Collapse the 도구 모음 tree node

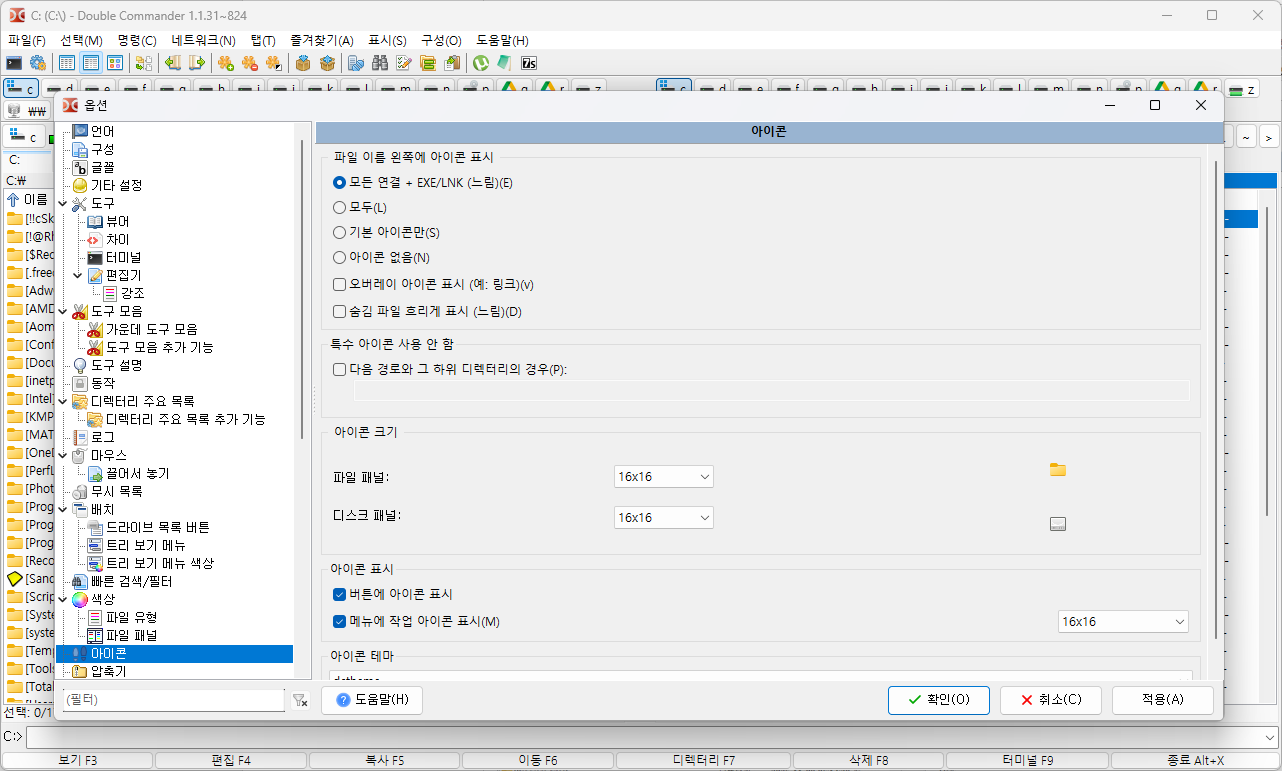point(63,311)
